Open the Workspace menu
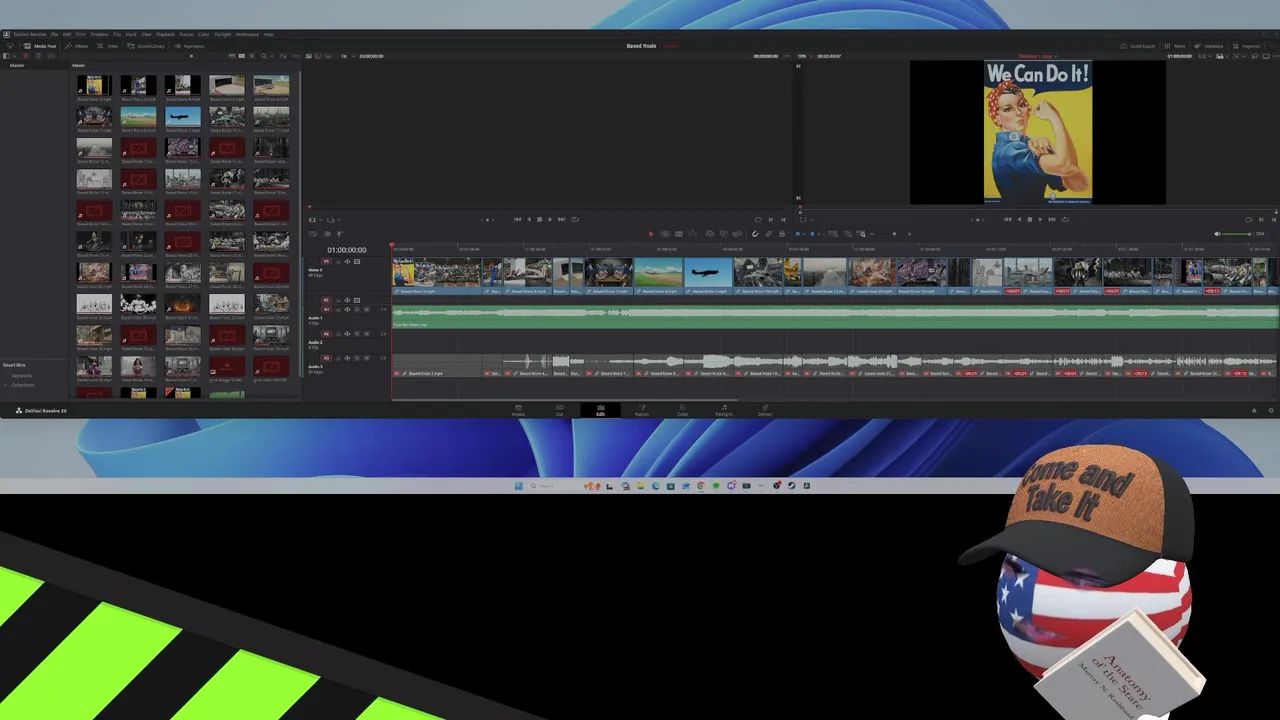 pyautogui.click(x=247, y=34)
